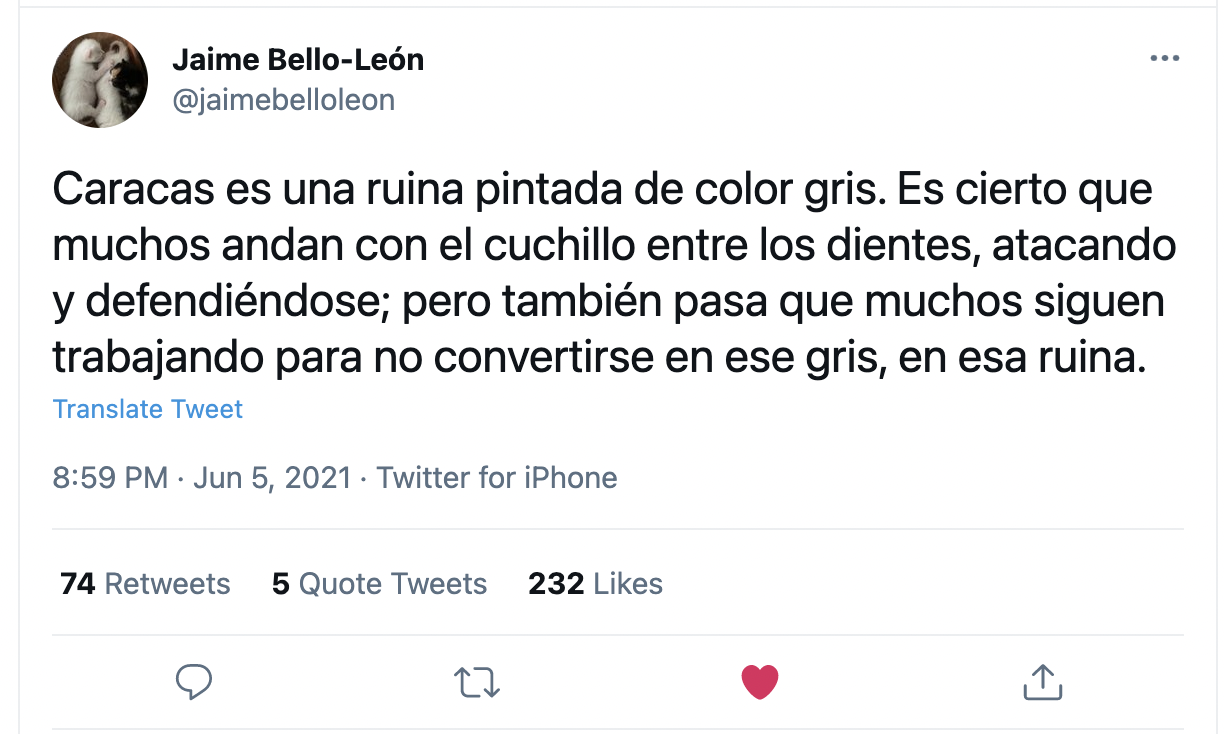View the 5 Quote Tweets list

[x=380, y=584]
